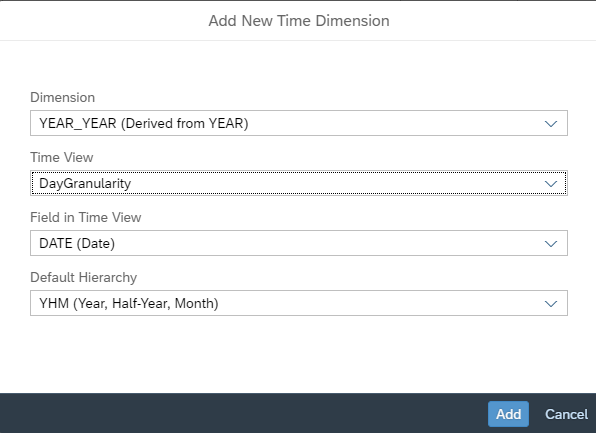596x433 pixels.
Task: Expand the YHM (Year, Half-Year, Month) dropdown
Action: pyautogui.click(x=299, y=303)
